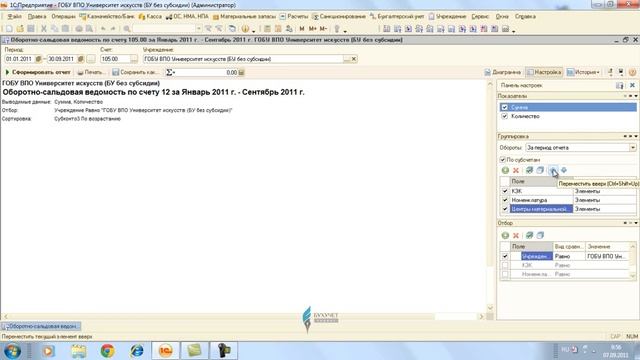Open the Санкционирование menu
Image resolution: width=640 pixels, height=360 pixels.
coord(339,17)
